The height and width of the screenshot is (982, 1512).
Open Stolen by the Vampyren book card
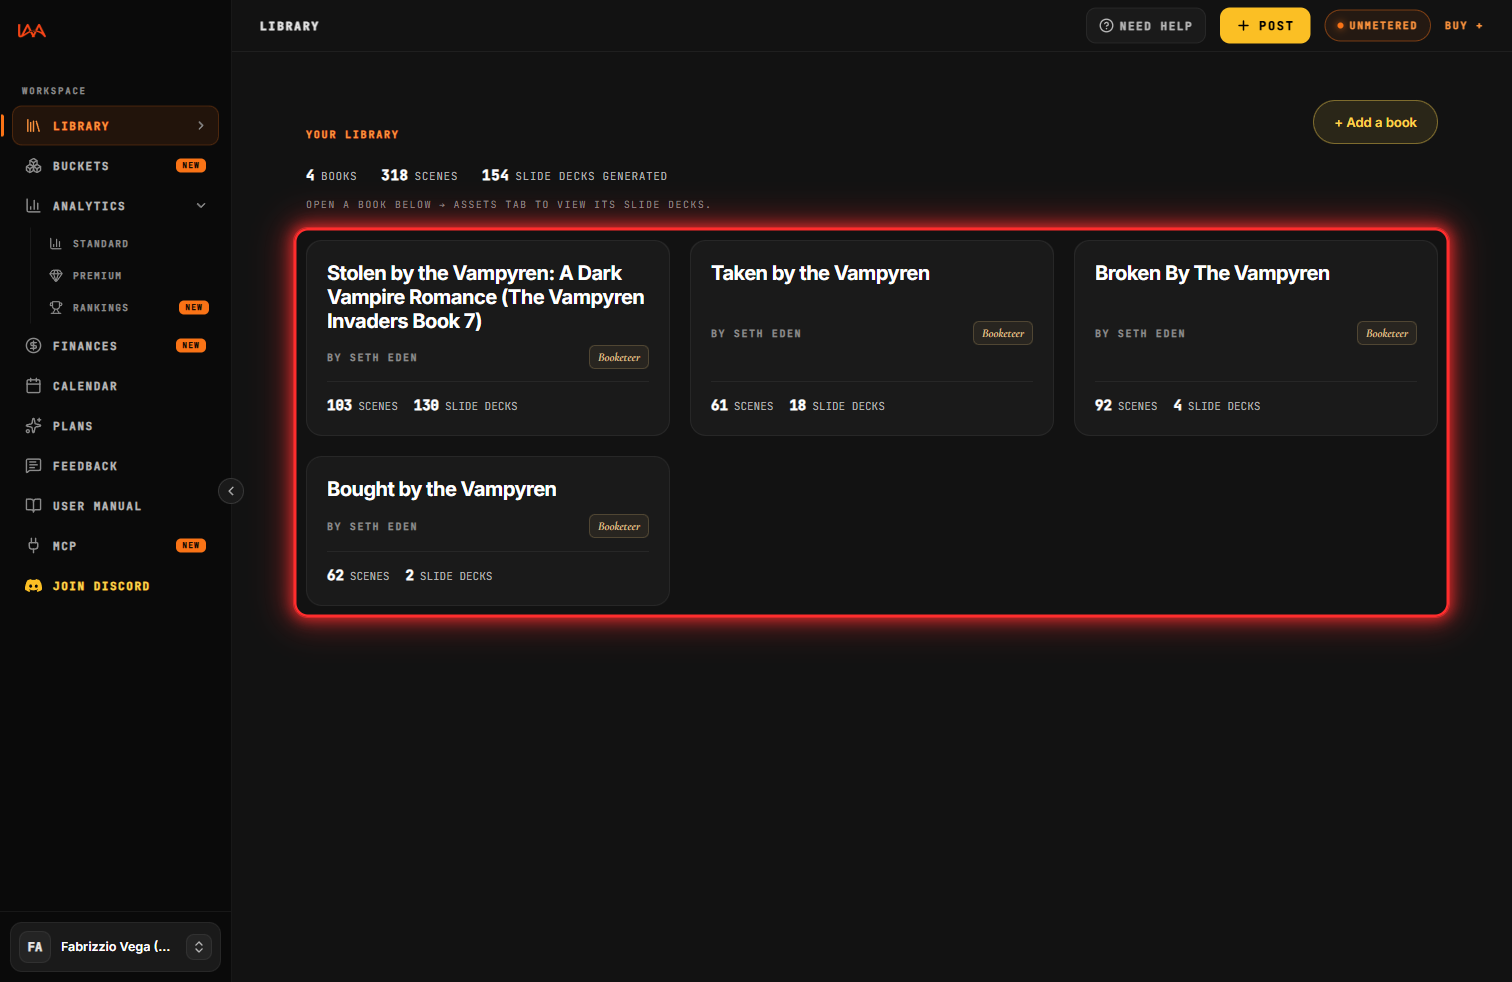pos(488,338)
